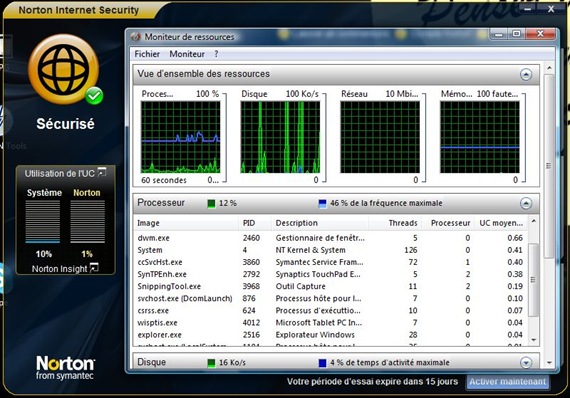Sort by the Image column header
This screenshot has height=398, width=570.
148,223
